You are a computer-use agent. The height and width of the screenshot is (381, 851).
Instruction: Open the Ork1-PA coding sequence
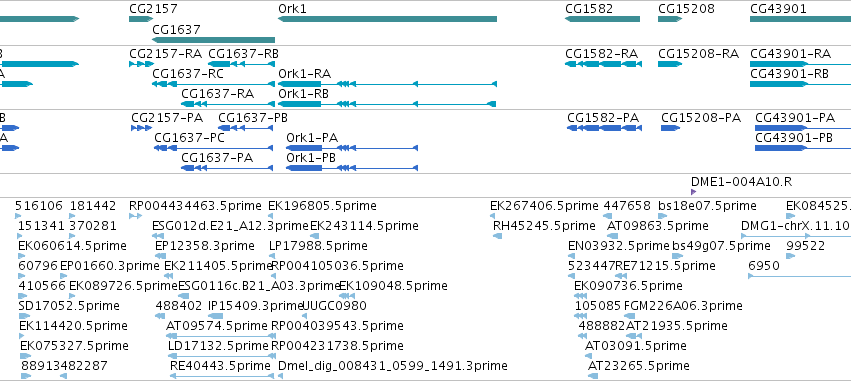[x=352, y=148]
